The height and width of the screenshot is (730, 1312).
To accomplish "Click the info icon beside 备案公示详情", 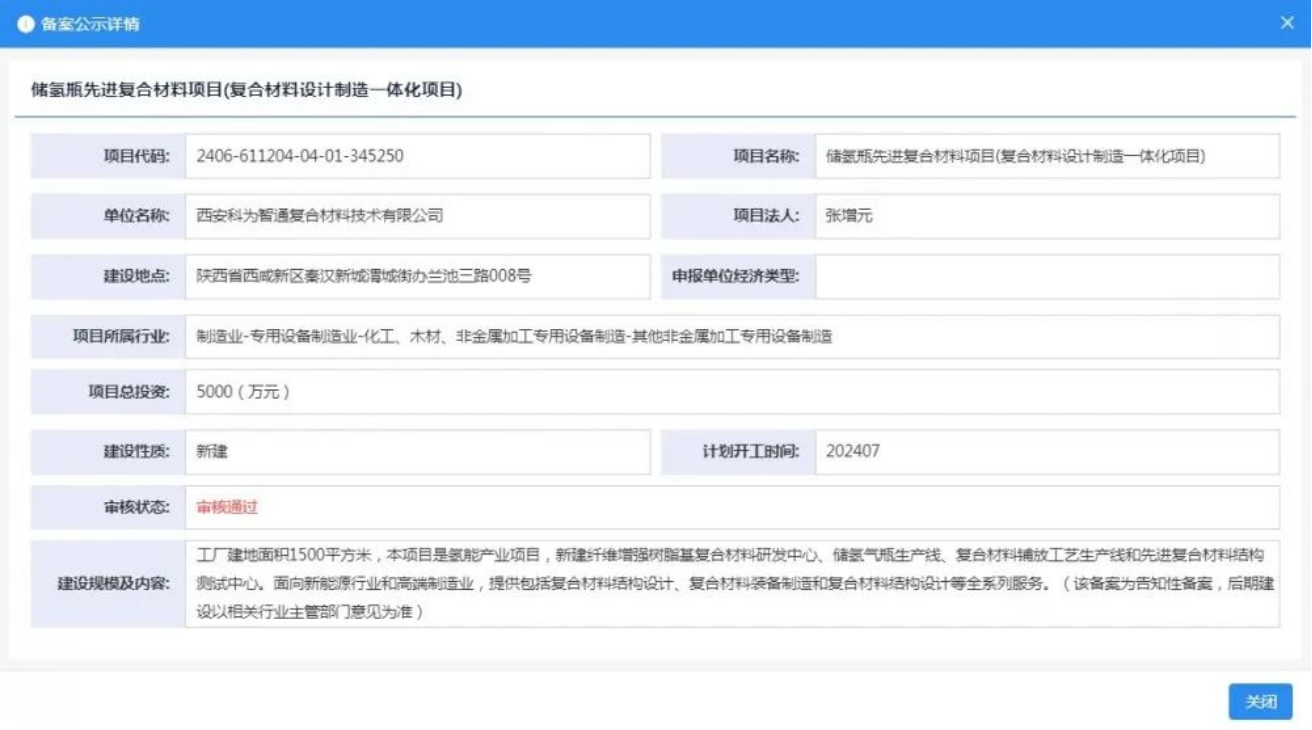I will click(26, 24).
